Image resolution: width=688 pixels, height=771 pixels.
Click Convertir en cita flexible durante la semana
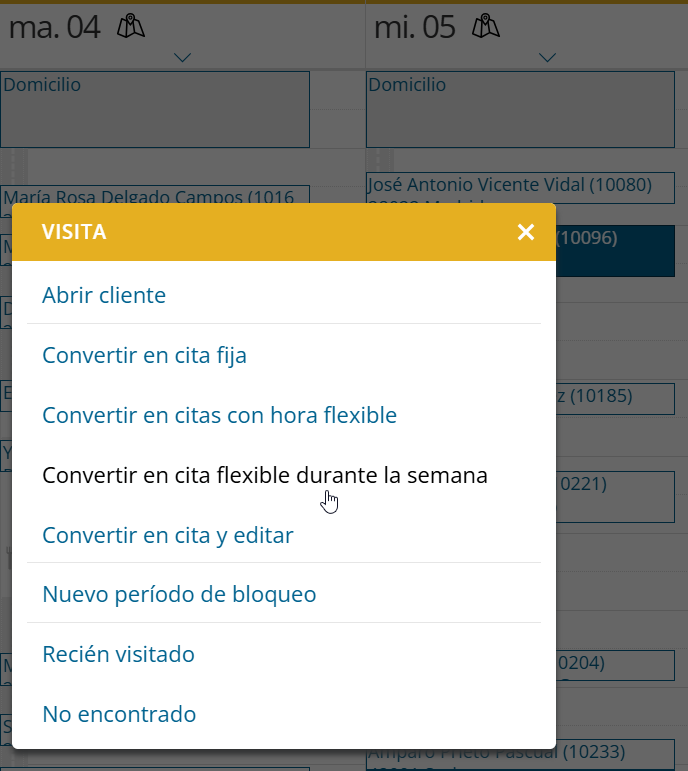tap(264, 475)
